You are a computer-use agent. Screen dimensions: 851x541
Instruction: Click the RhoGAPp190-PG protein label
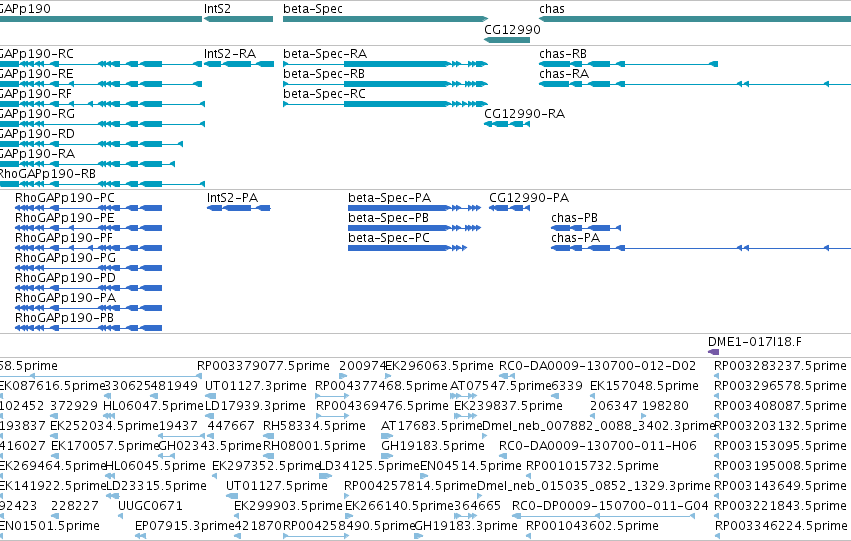pyautogui.click(x=66, y=258)
